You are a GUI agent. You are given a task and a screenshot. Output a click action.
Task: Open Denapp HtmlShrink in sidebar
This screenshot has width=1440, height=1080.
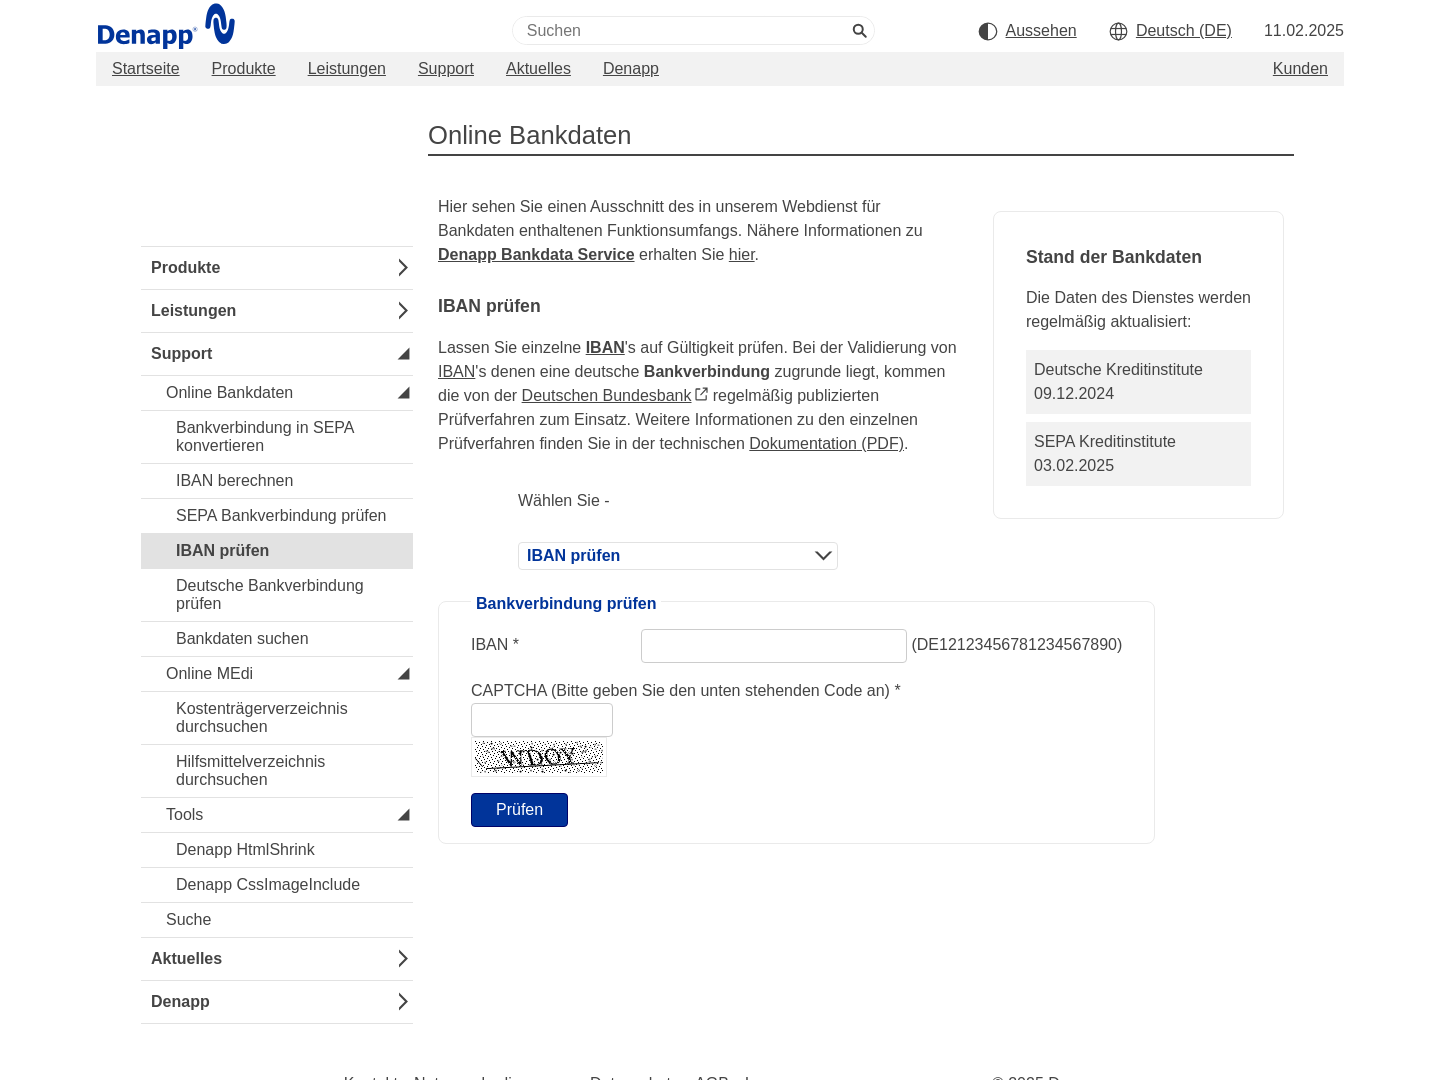277,850
